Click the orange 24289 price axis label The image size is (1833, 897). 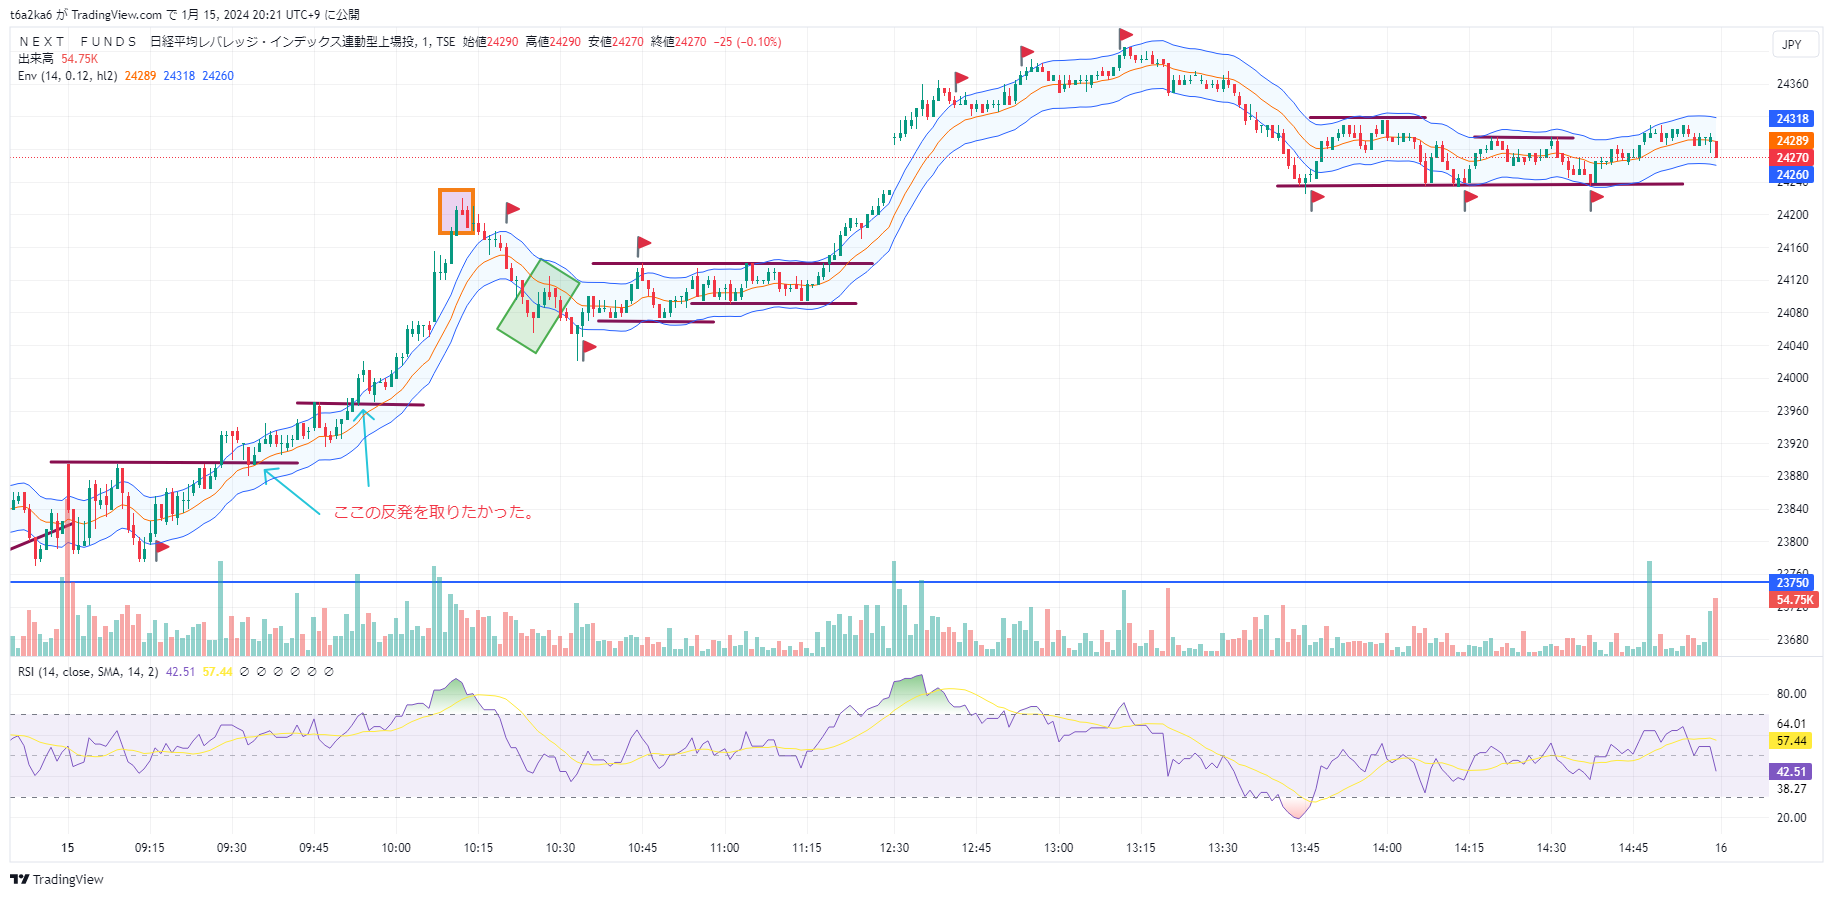(x=1792, y=141)
